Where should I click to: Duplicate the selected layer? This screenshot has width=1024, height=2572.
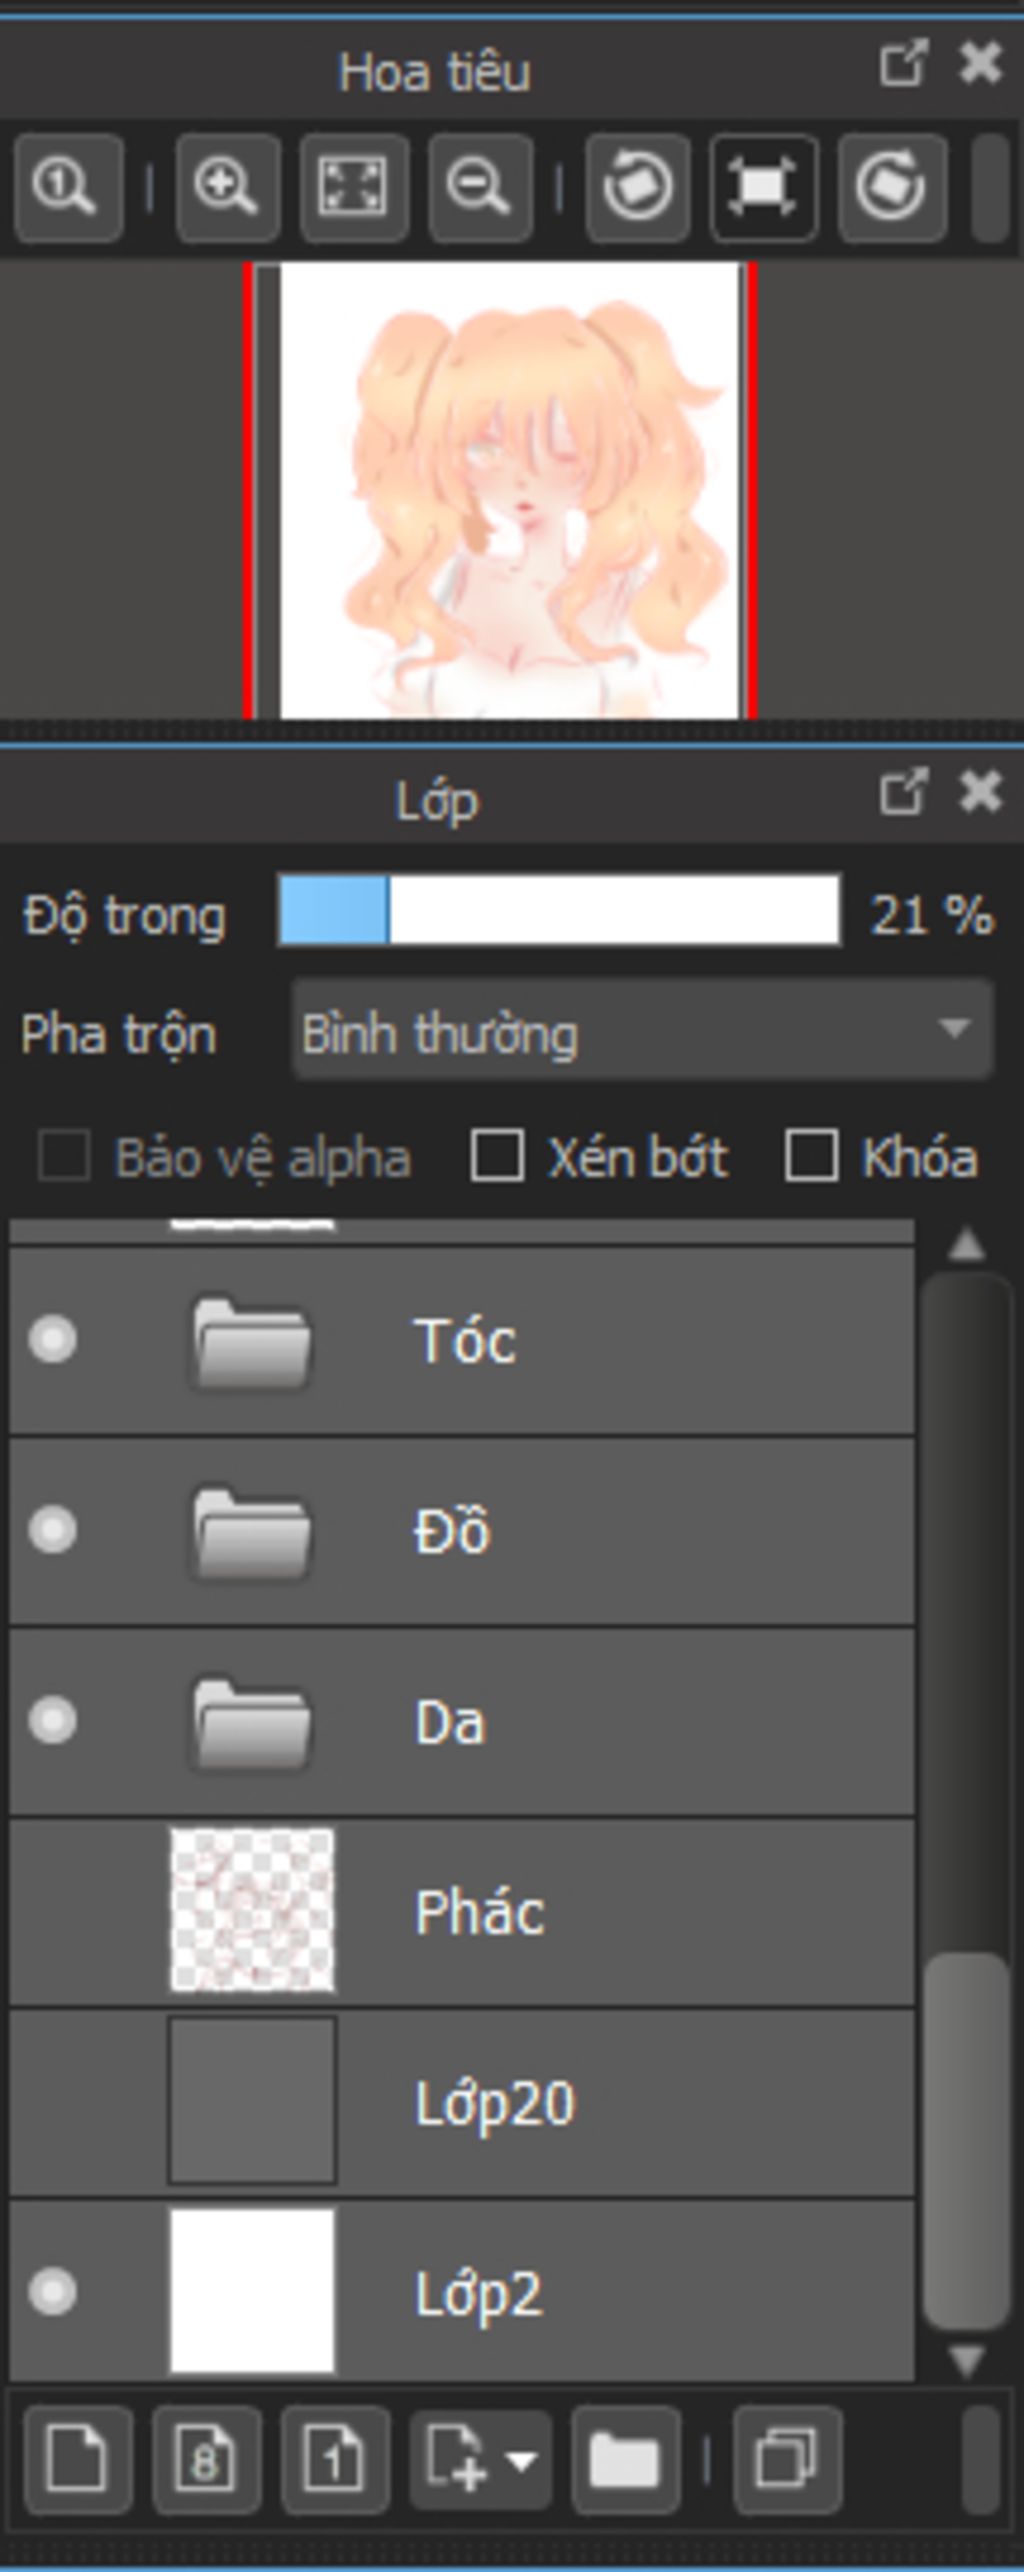(786, 2459)
